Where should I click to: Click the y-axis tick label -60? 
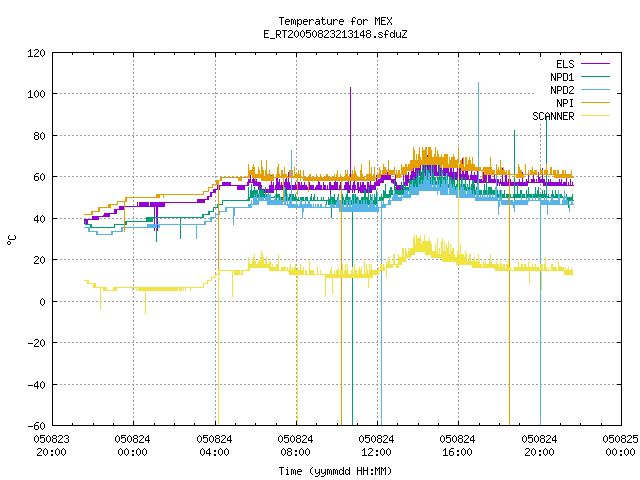(36, 426)
